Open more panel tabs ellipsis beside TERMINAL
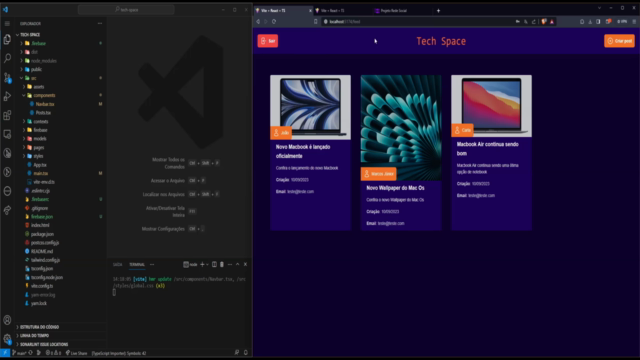This screenshot has height=360, width=640. point(152,264)
